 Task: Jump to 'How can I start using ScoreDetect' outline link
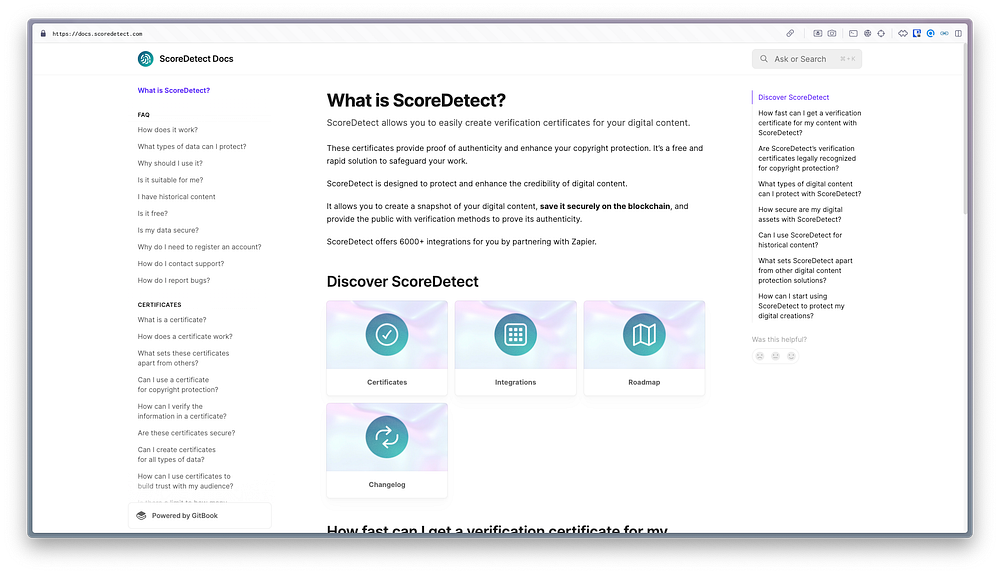tap(801, 306)
